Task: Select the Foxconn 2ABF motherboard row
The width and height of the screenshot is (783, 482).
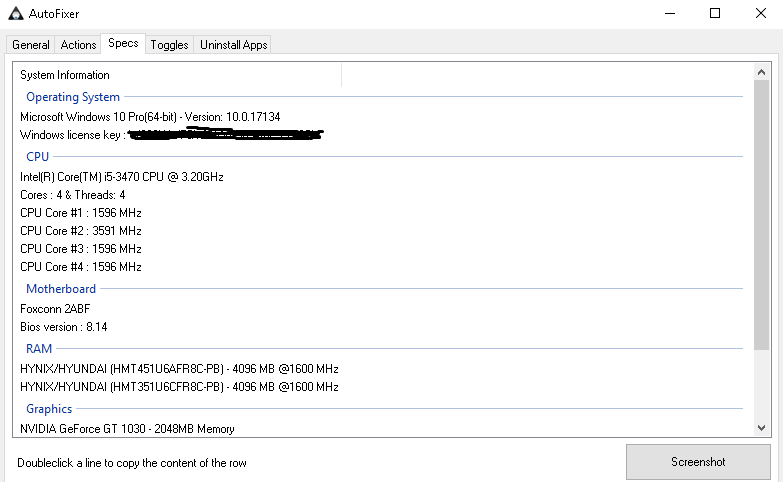Action: pos(55,309)
